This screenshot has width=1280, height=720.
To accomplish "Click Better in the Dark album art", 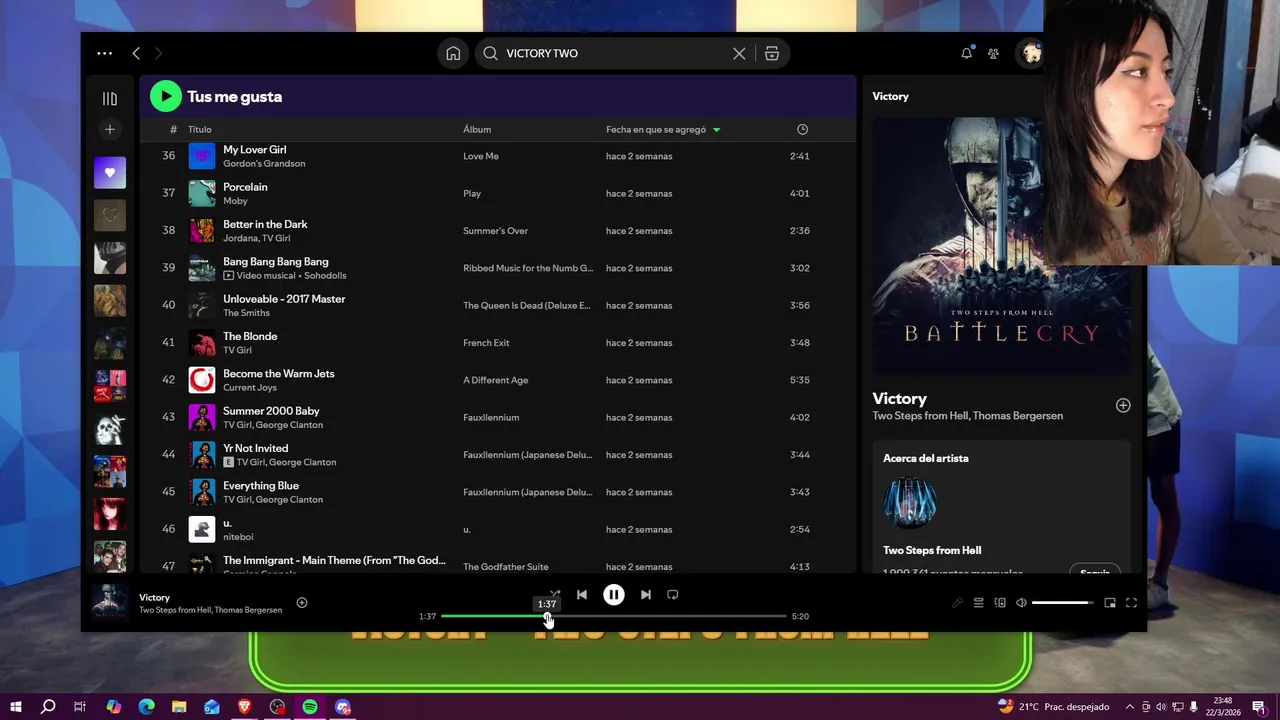I will point(202,231).
